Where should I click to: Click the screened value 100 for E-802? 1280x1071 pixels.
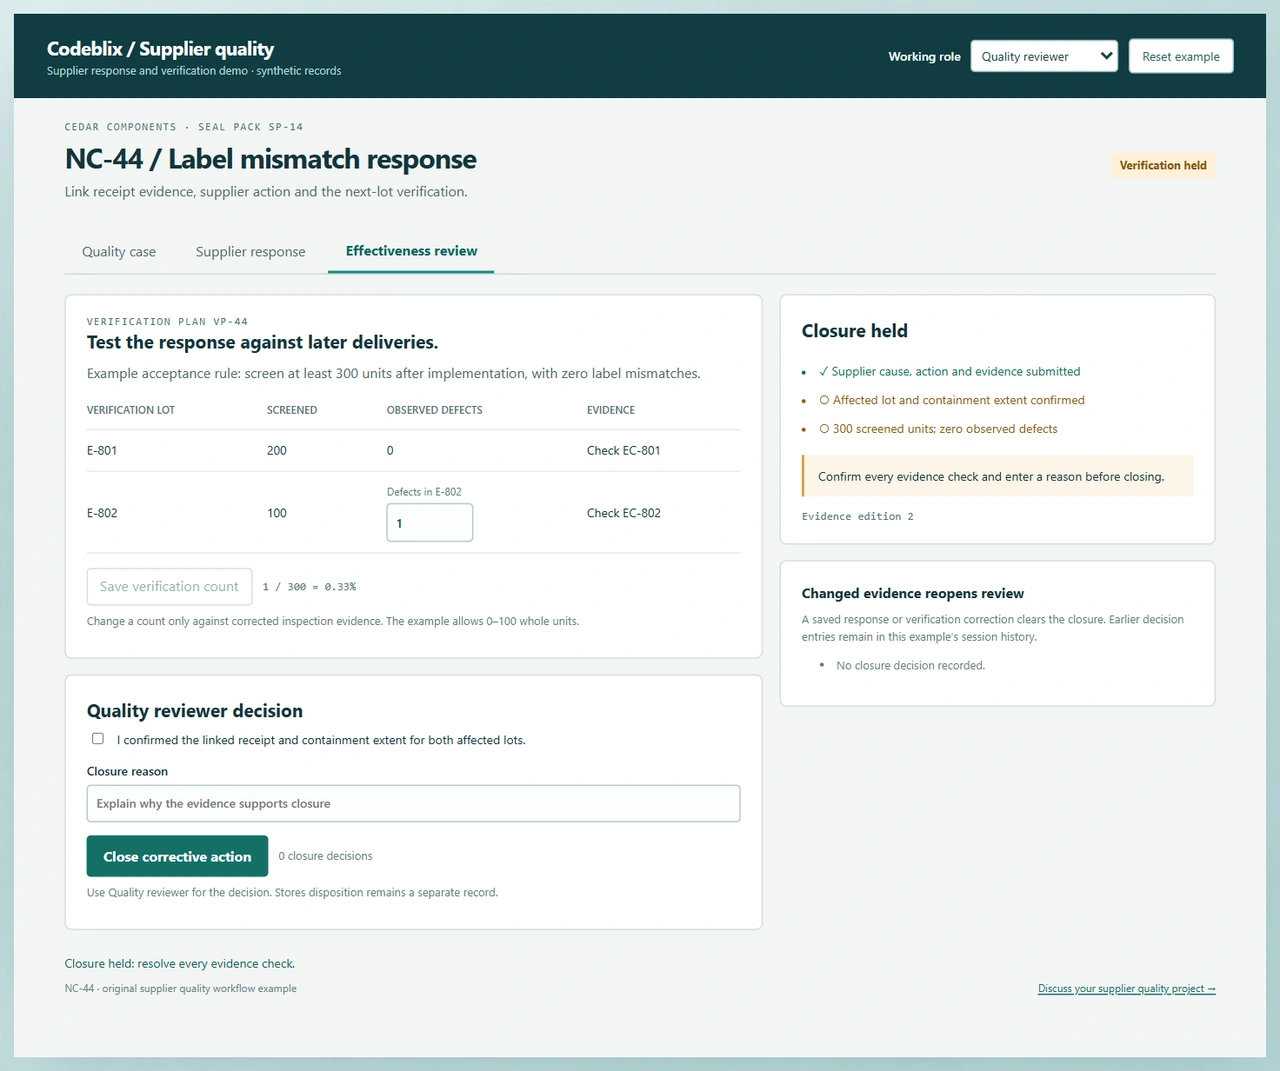pos(277,513)
